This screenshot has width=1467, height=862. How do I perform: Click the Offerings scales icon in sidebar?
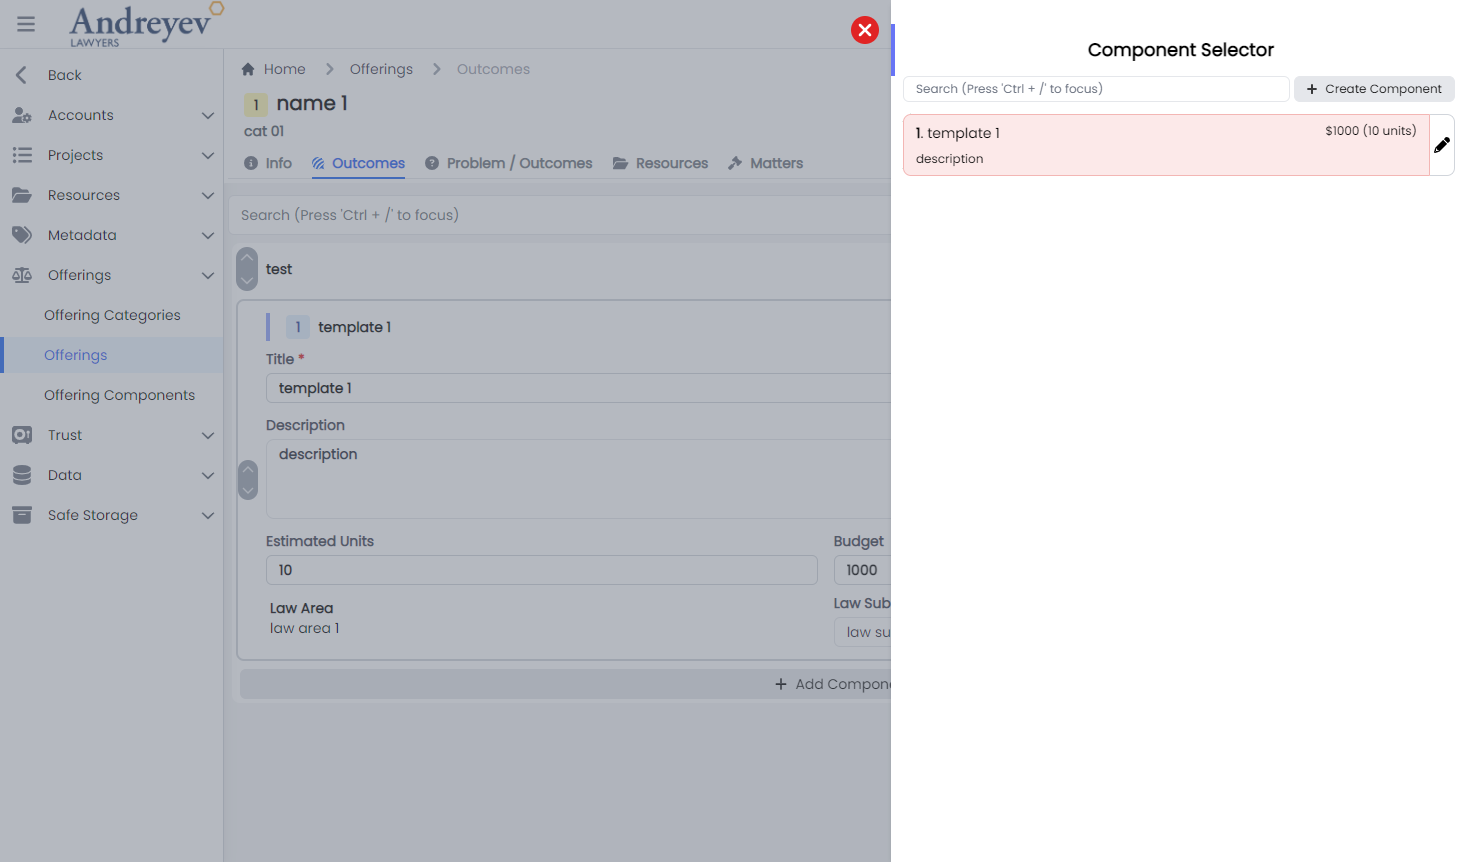point(21,275)
